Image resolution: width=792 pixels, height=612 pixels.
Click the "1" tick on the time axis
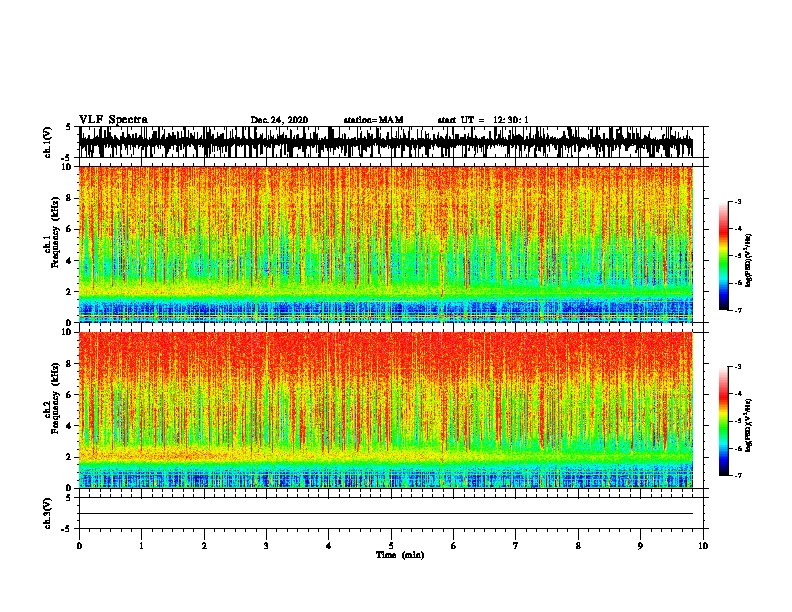[x=141, y=546]
